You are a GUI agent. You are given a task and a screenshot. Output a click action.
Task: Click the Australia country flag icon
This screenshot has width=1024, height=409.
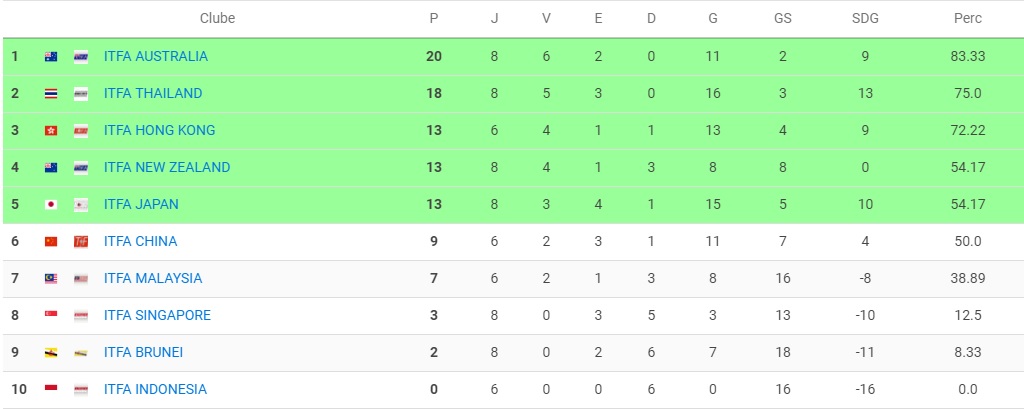coord(51,57)
